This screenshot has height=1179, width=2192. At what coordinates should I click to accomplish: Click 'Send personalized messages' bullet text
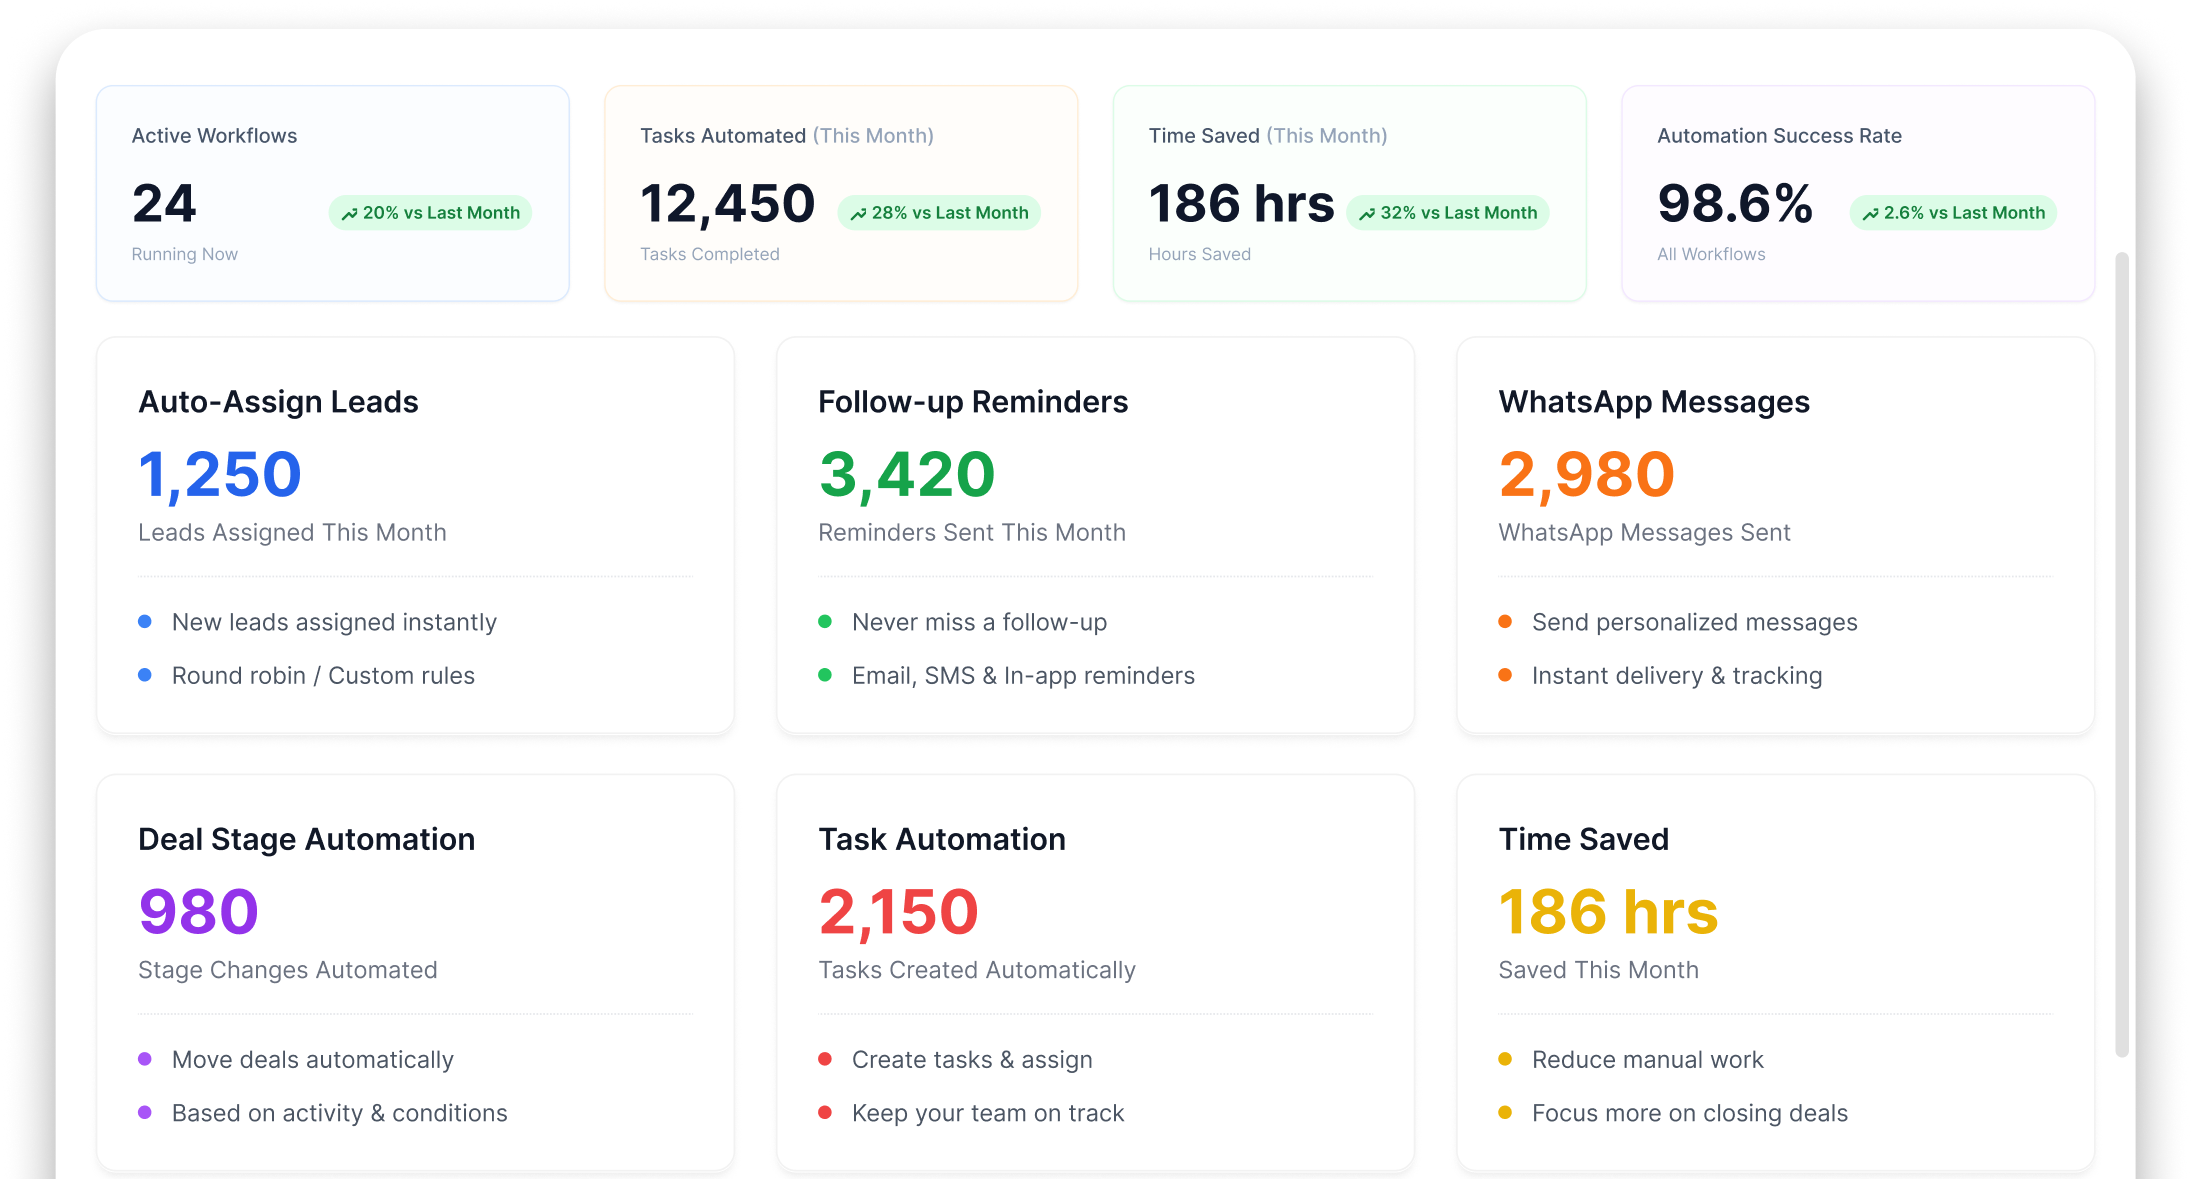click(1695, 622)
